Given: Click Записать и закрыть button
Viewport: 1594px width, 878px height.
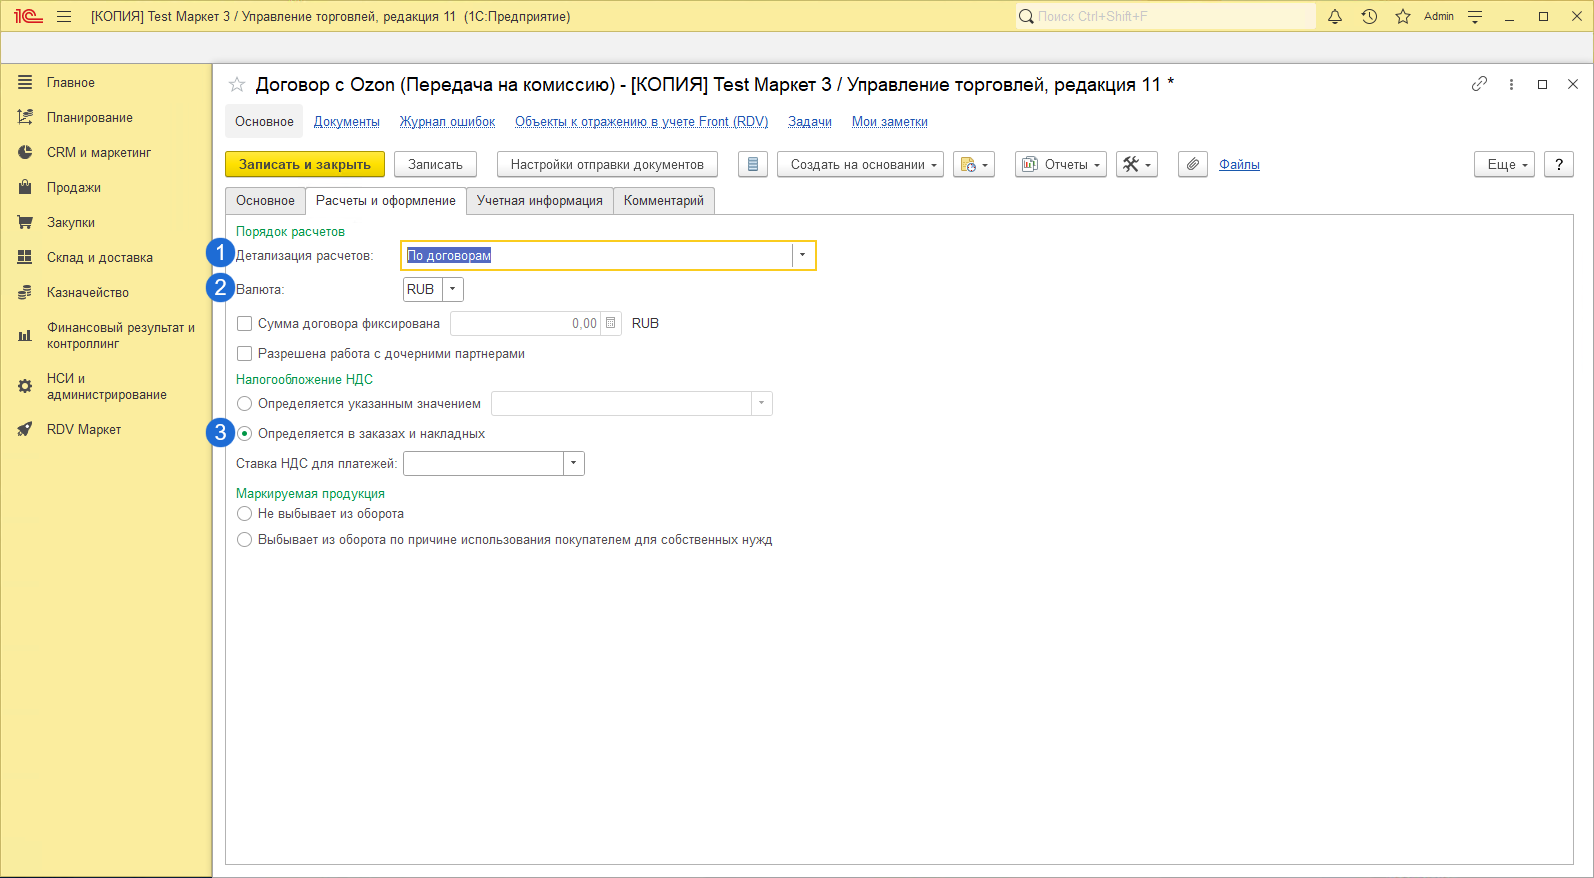Looking at the screenshot, I should coord(305,164).
